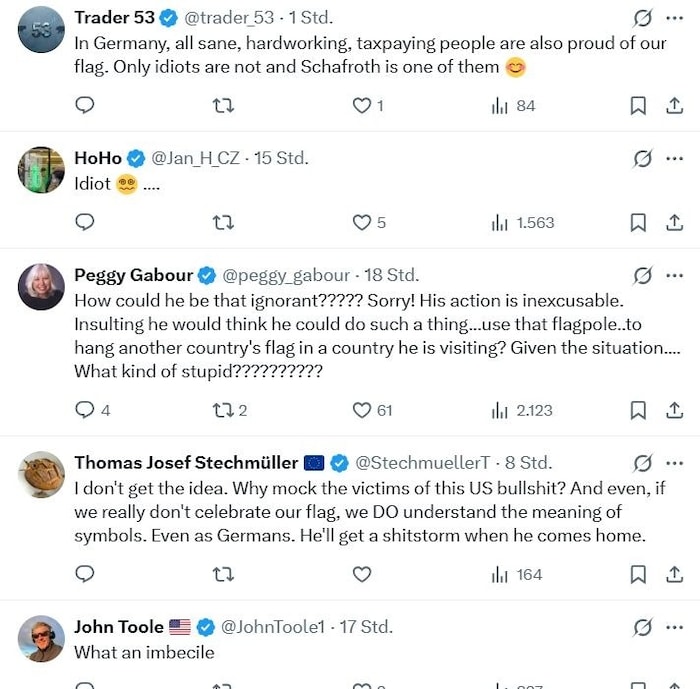Like Trader 53's post
The image size is (700, 689).
[362, 106]
